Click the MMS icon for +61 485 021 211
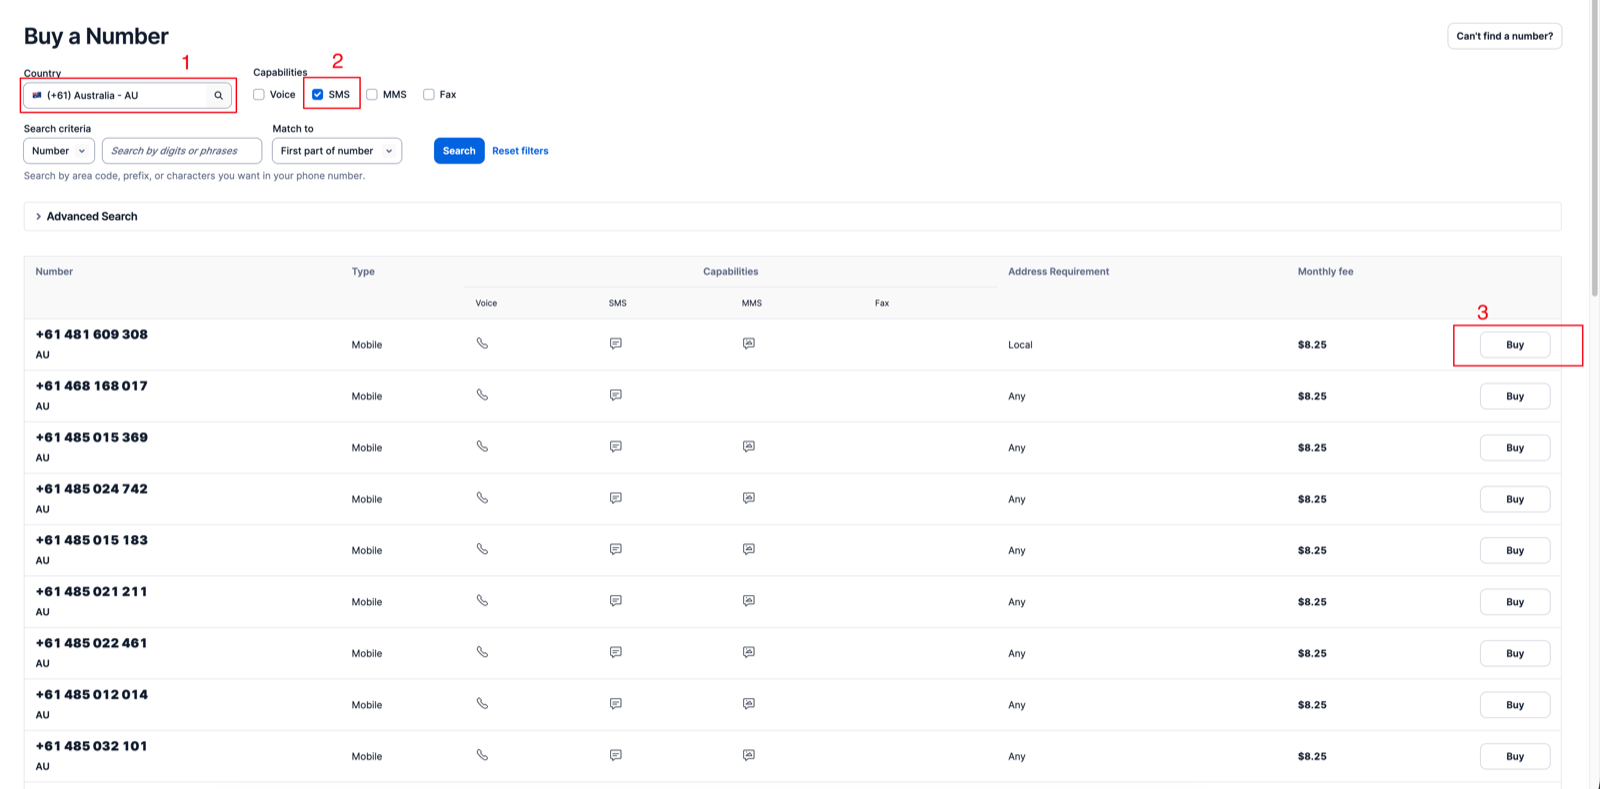Viewport: 1600px width, 789px height. coord(749,601)
